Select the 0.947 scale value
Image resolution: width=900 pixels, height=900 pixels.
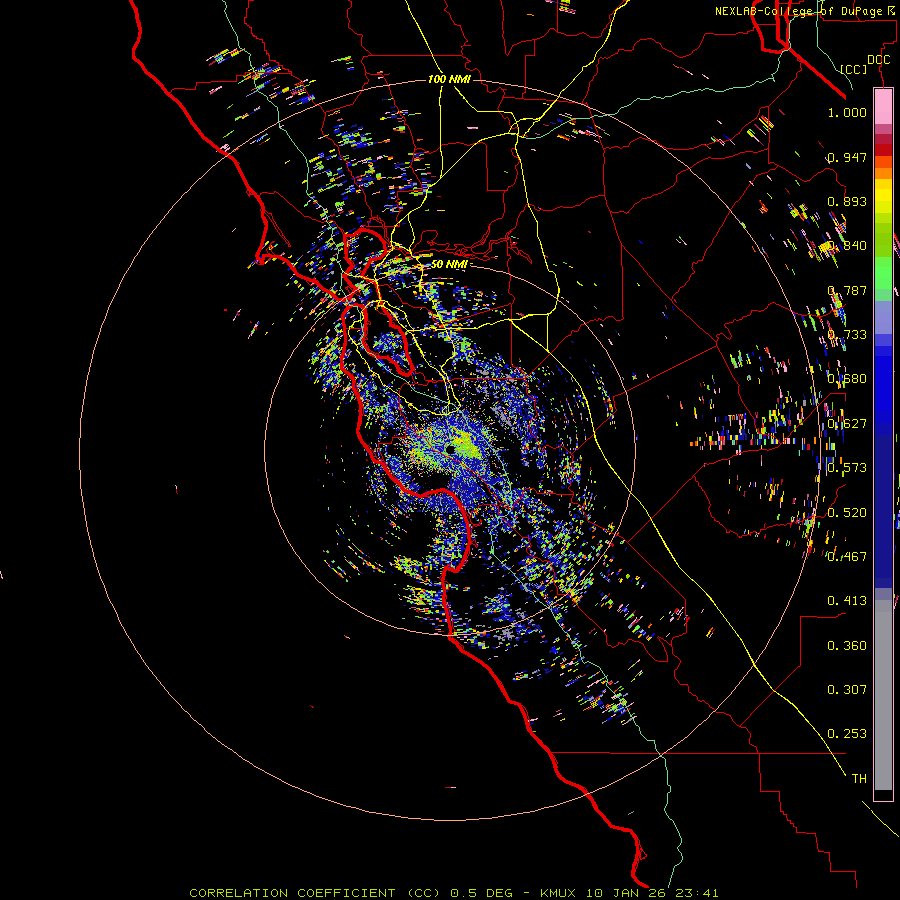tap(847, 157)
